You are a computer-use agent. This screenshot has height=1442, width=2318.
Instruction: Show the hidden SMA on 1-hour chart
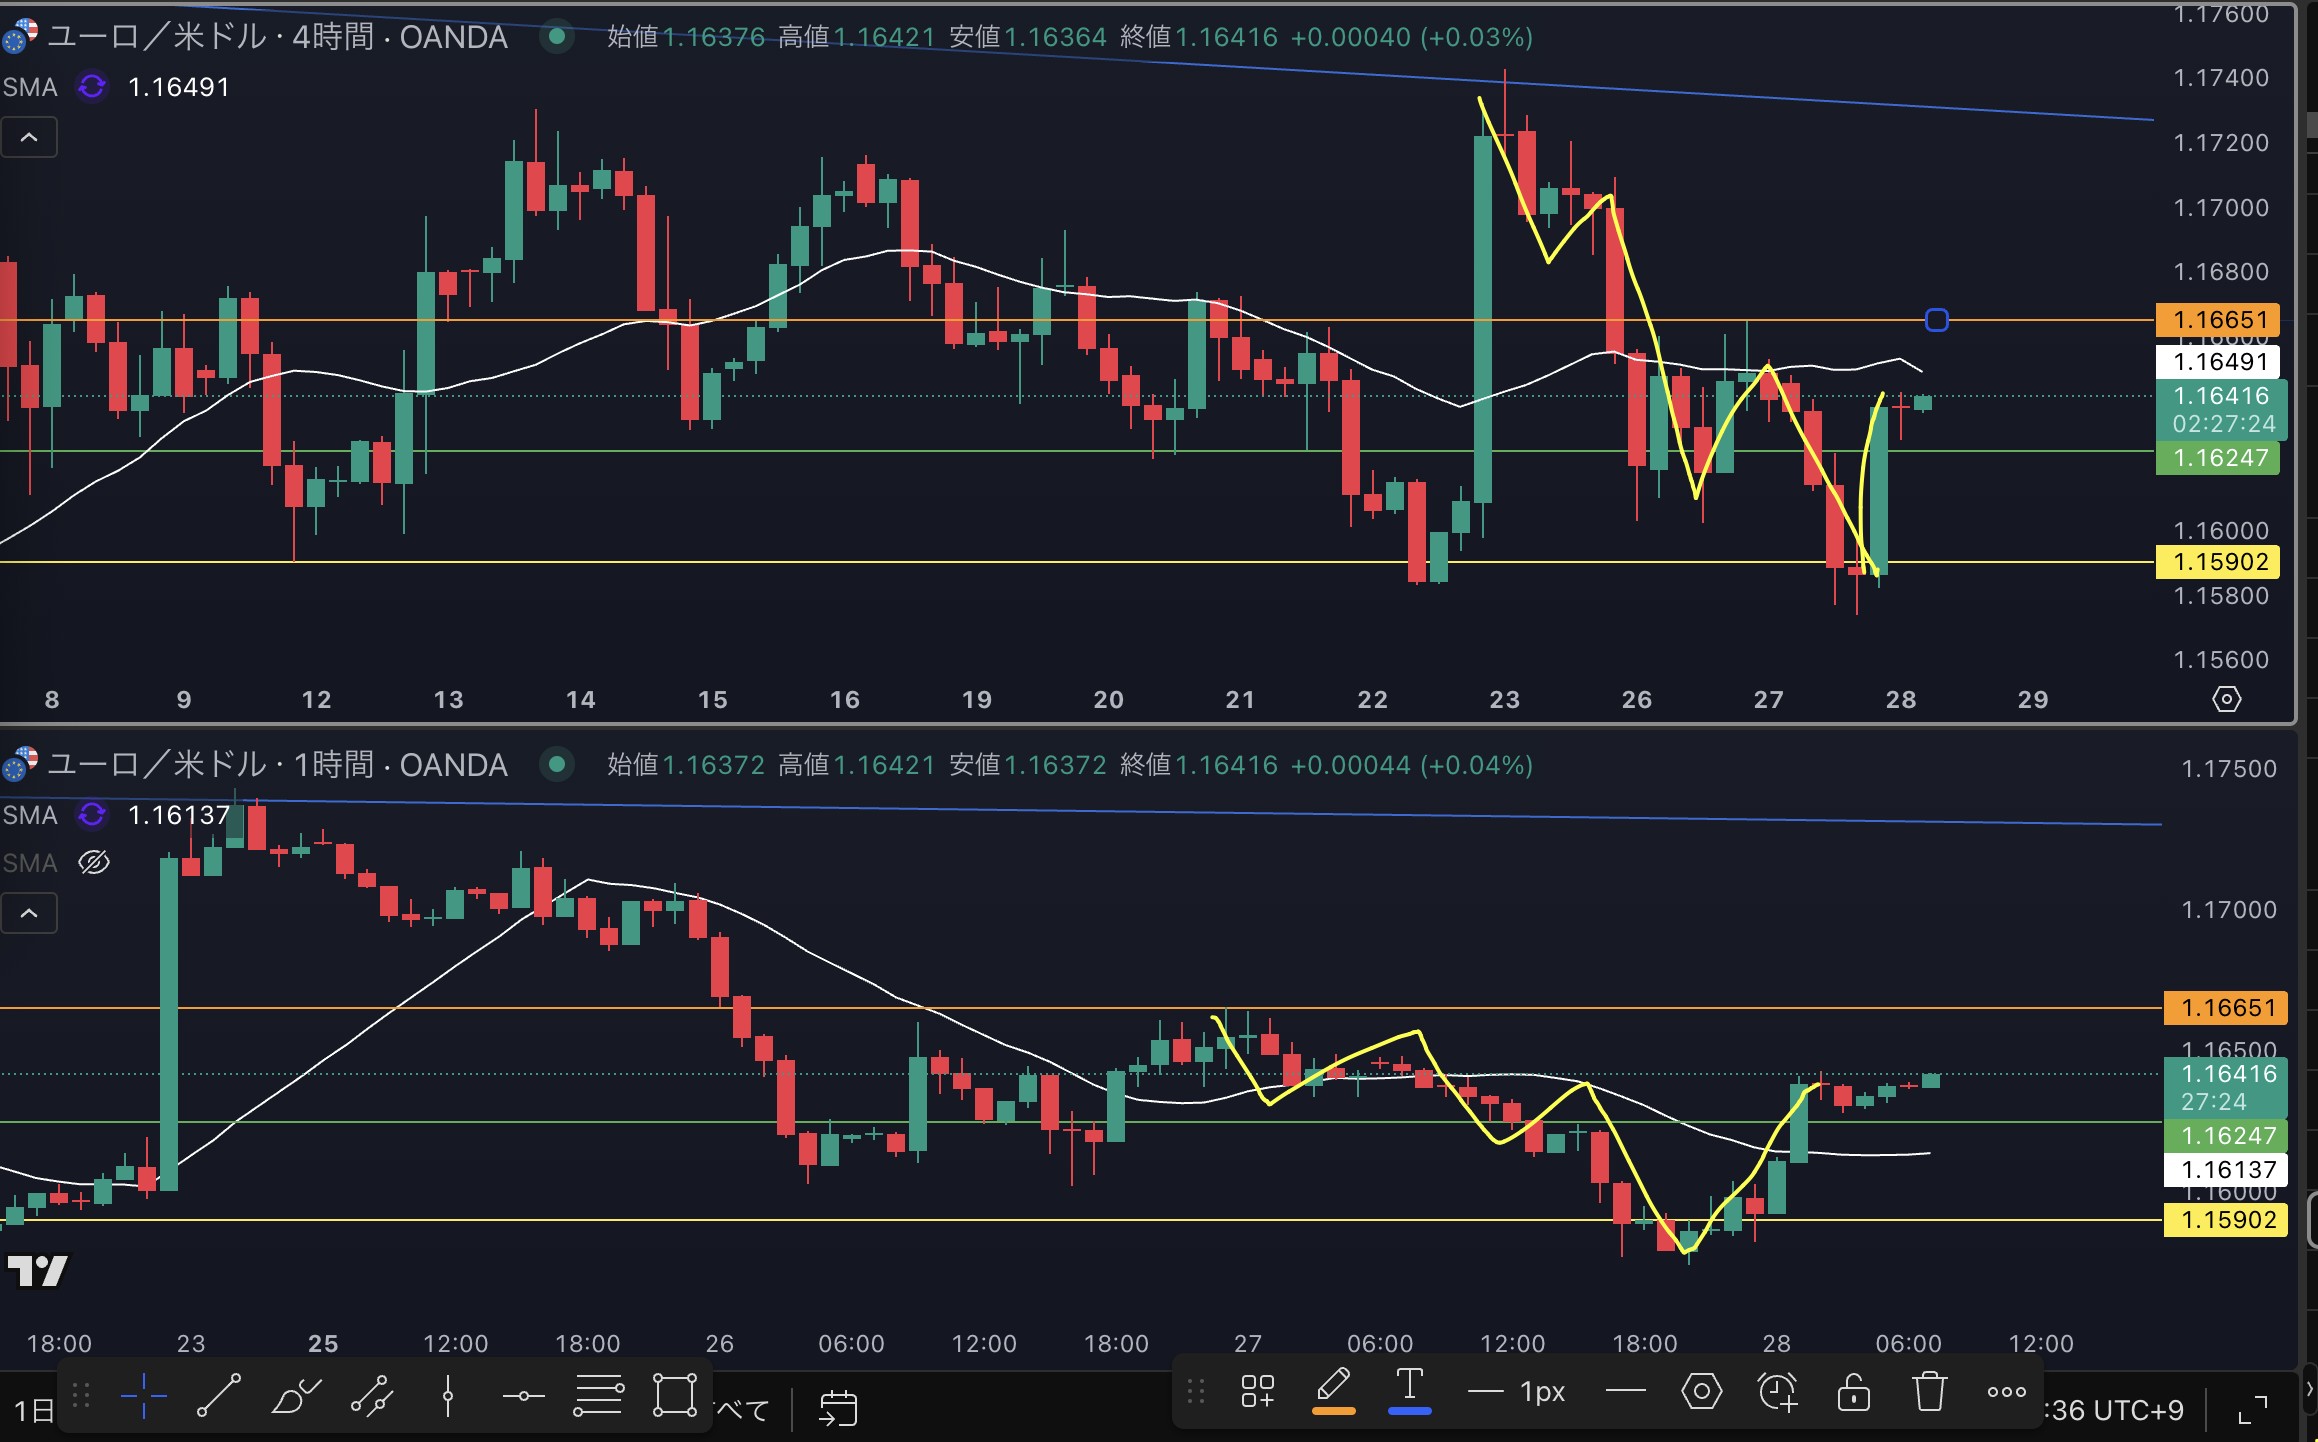click(94, 862)
